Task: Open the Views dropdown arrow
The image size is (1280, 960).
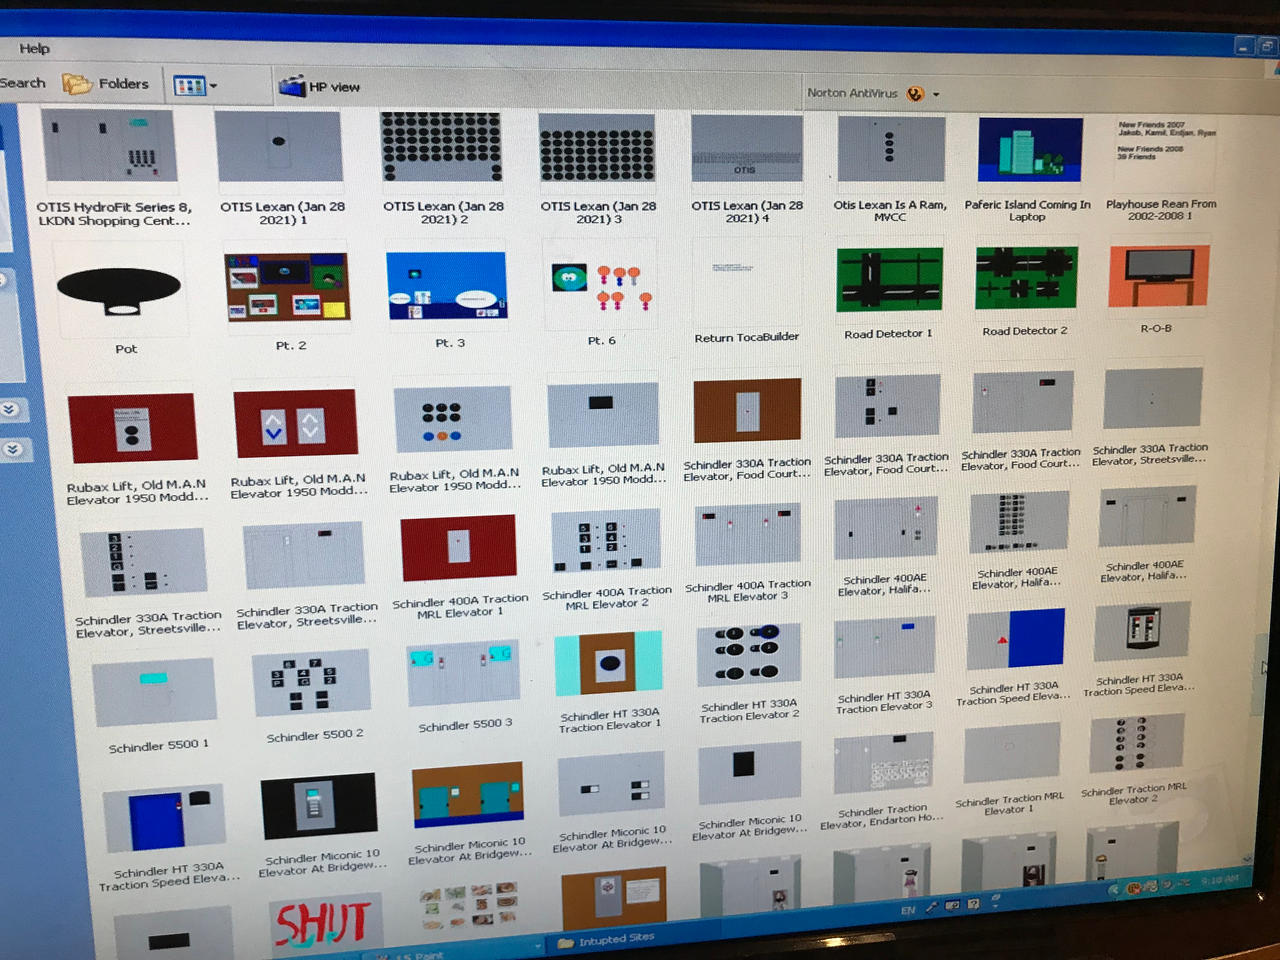Action: click(210, 85)
